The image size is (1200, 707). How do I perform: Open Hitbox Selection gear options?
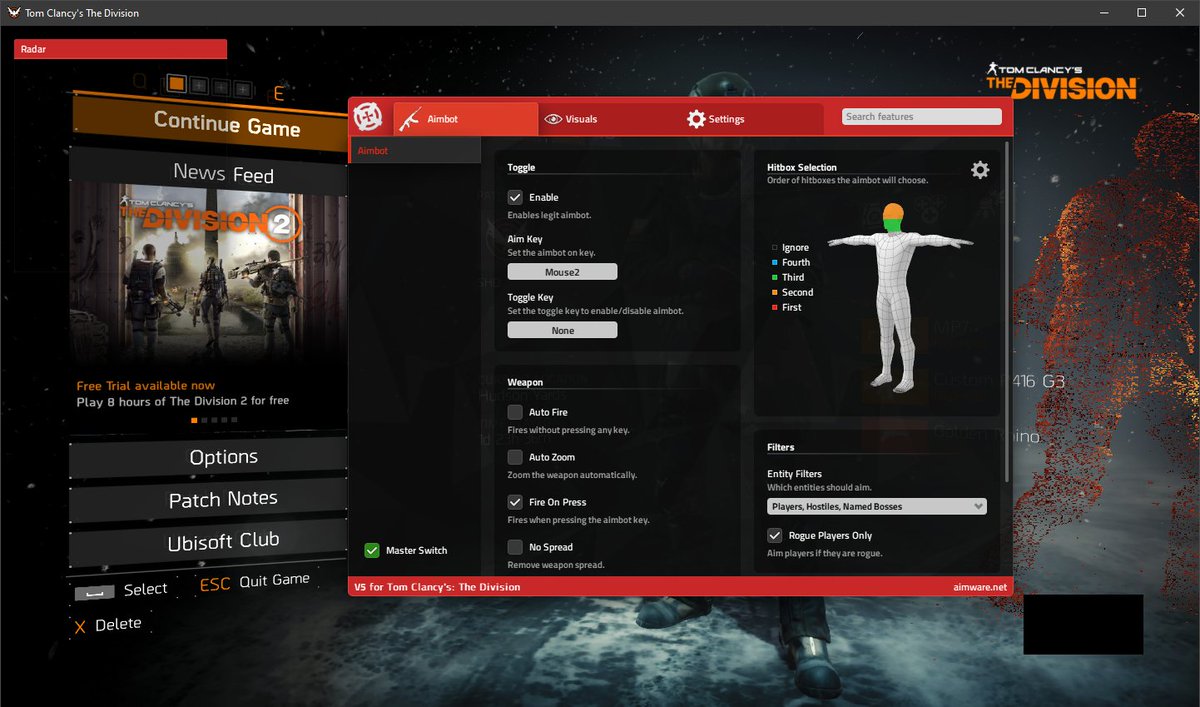coord(980,170)
